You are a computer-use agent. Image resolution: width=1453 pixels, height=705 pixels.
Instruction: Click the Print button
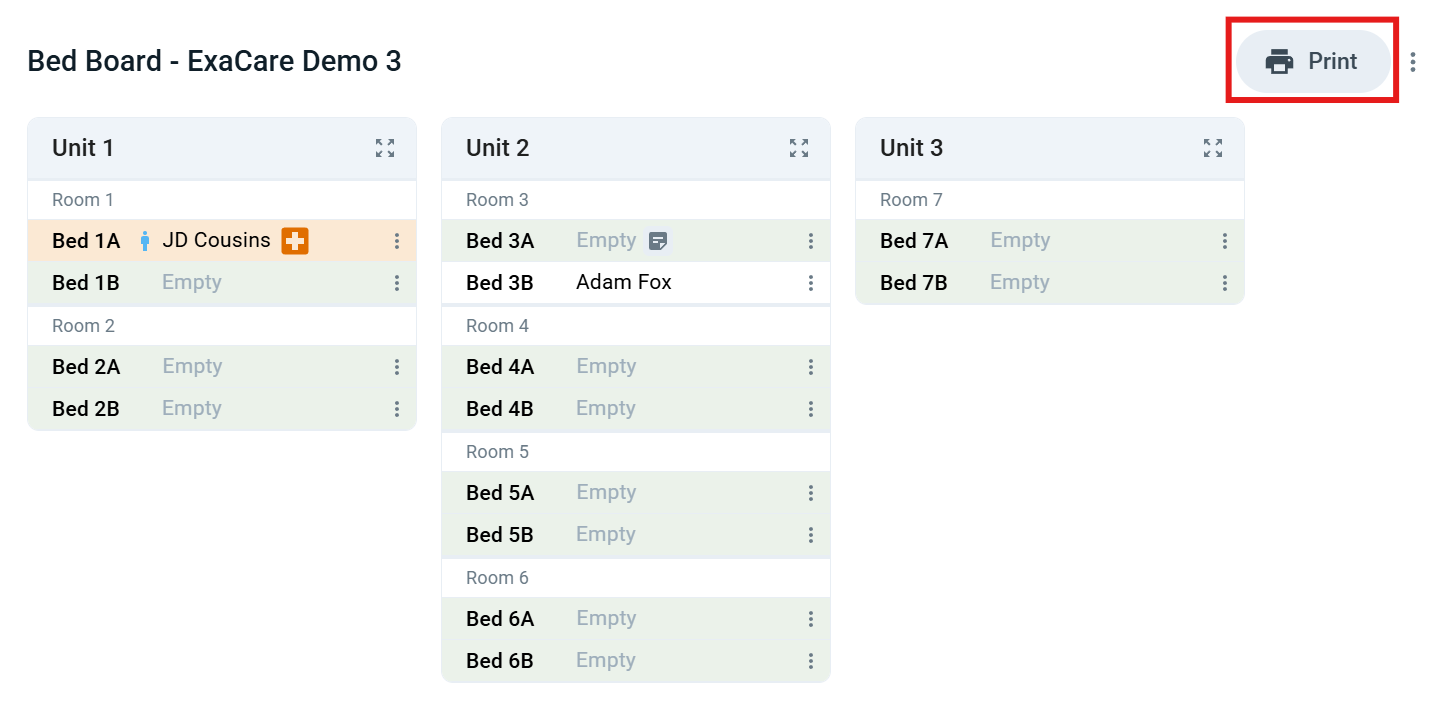[1312, 61]
